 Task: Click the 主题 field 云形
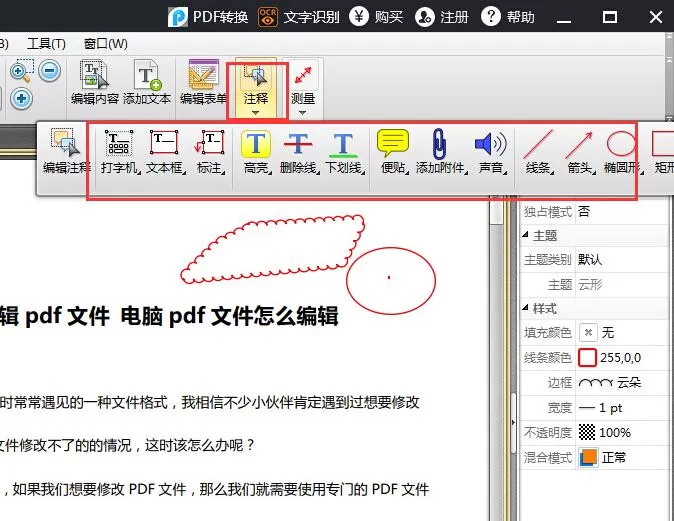click(622, 284)
